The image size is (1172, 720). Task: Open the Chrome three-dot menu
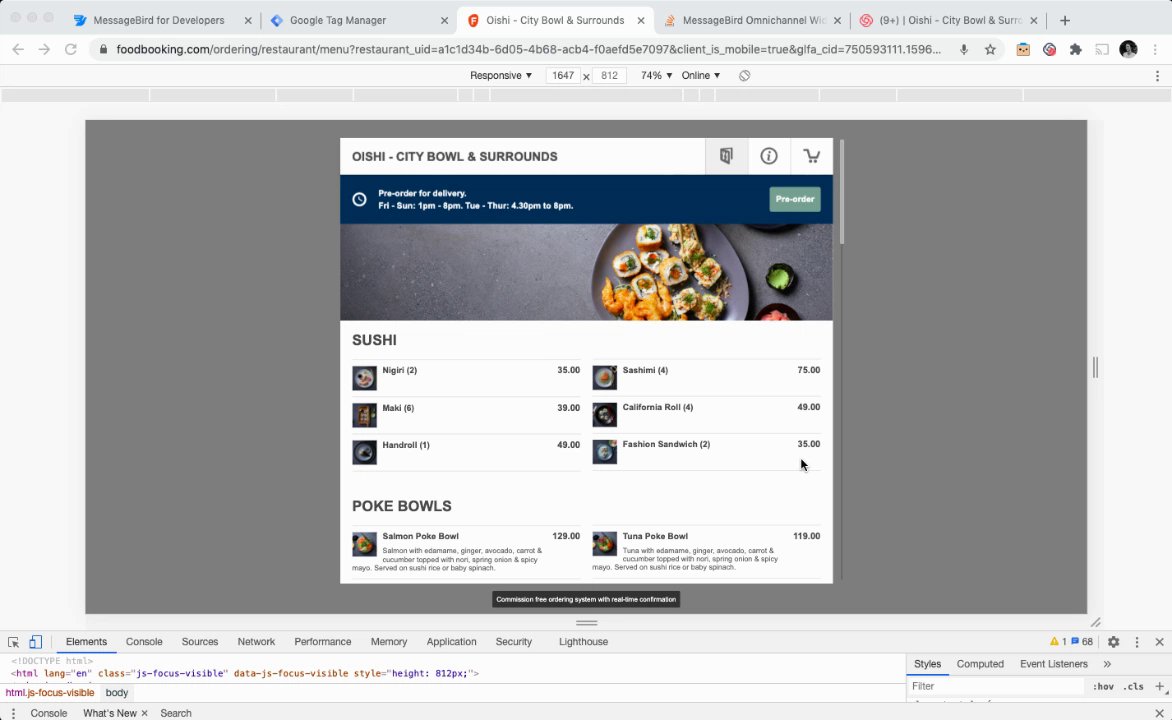click(1156, 49)
